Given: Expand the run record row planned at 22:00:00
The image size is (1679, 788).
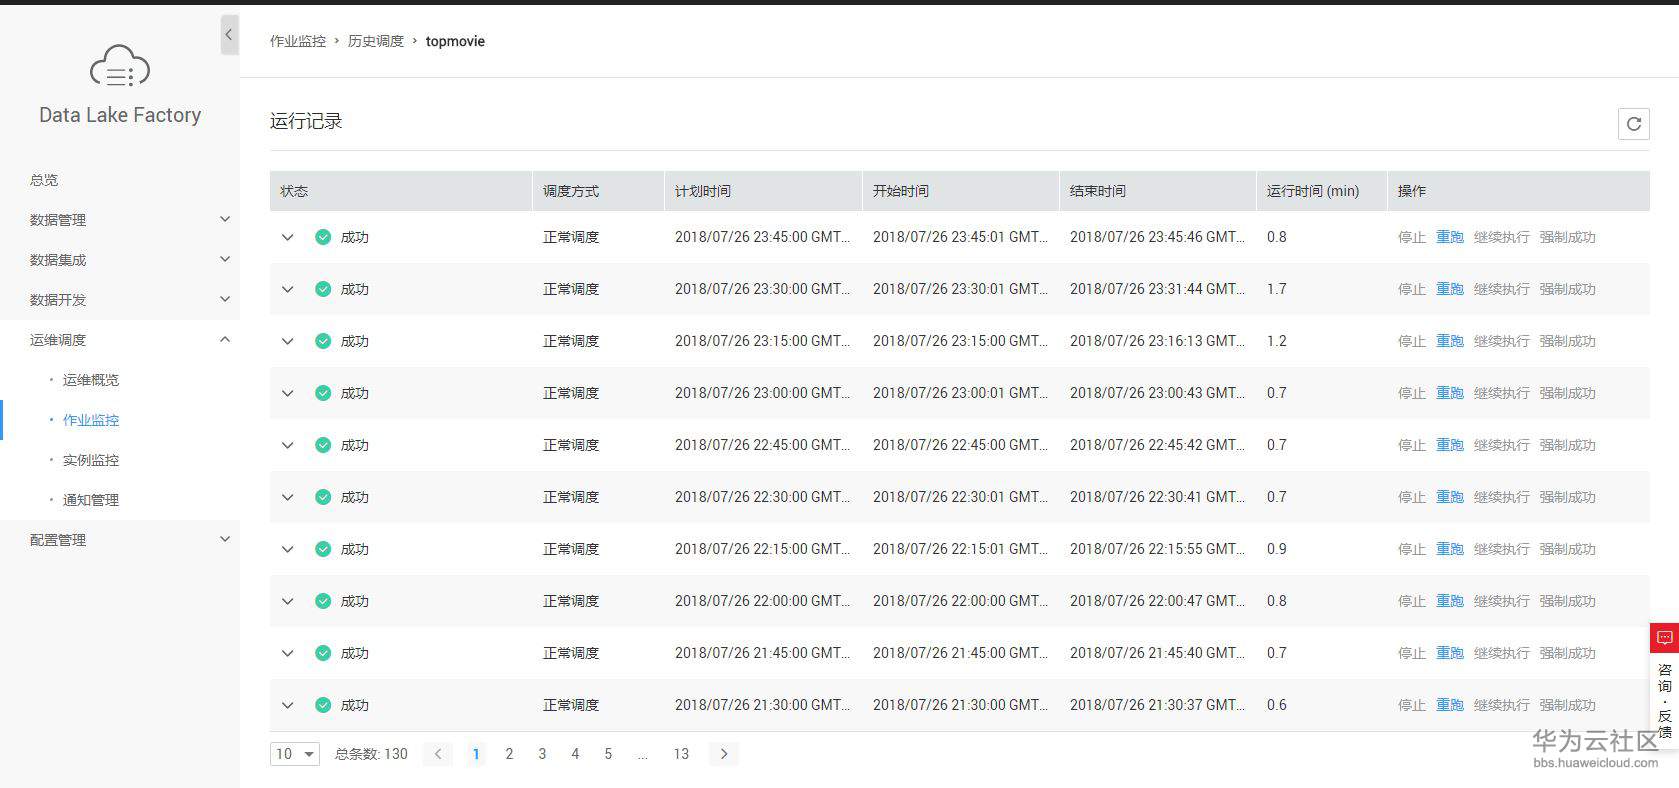Looking at the screenshot, I should tap(288, 601).
